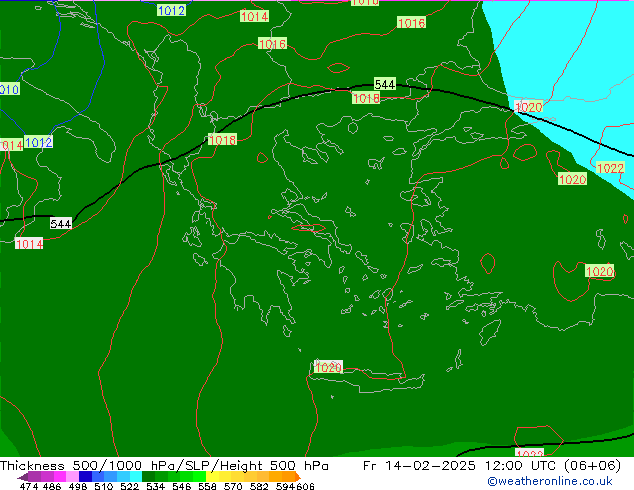Screen dimensions: 634x490
Task: Click the 474 value under the legend
Action: pyautogui.click(x=29, y=486)
